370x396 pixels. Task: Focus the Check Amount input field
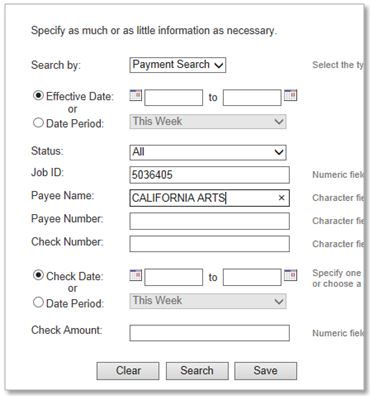(209, 333)
